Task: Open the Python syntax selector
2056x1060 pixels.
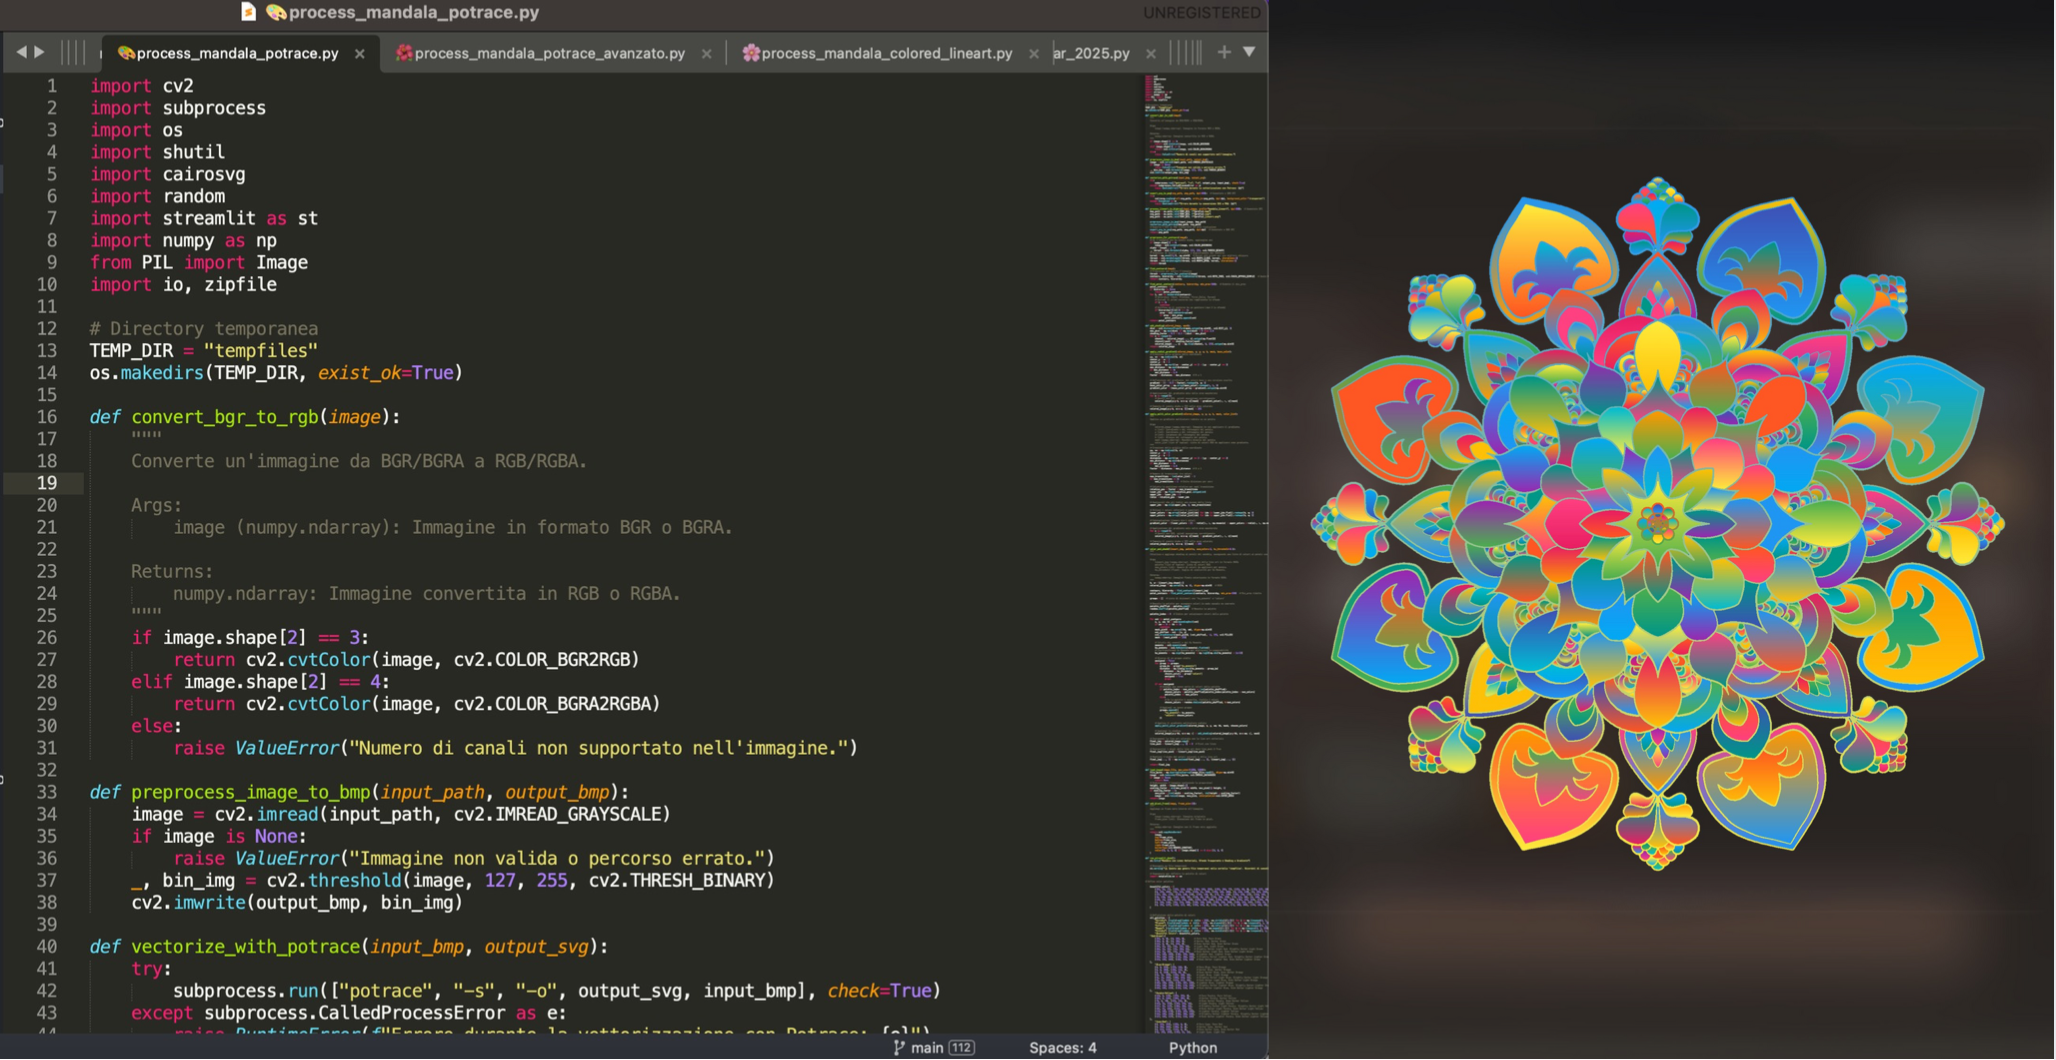Action: point(1192,1047)
